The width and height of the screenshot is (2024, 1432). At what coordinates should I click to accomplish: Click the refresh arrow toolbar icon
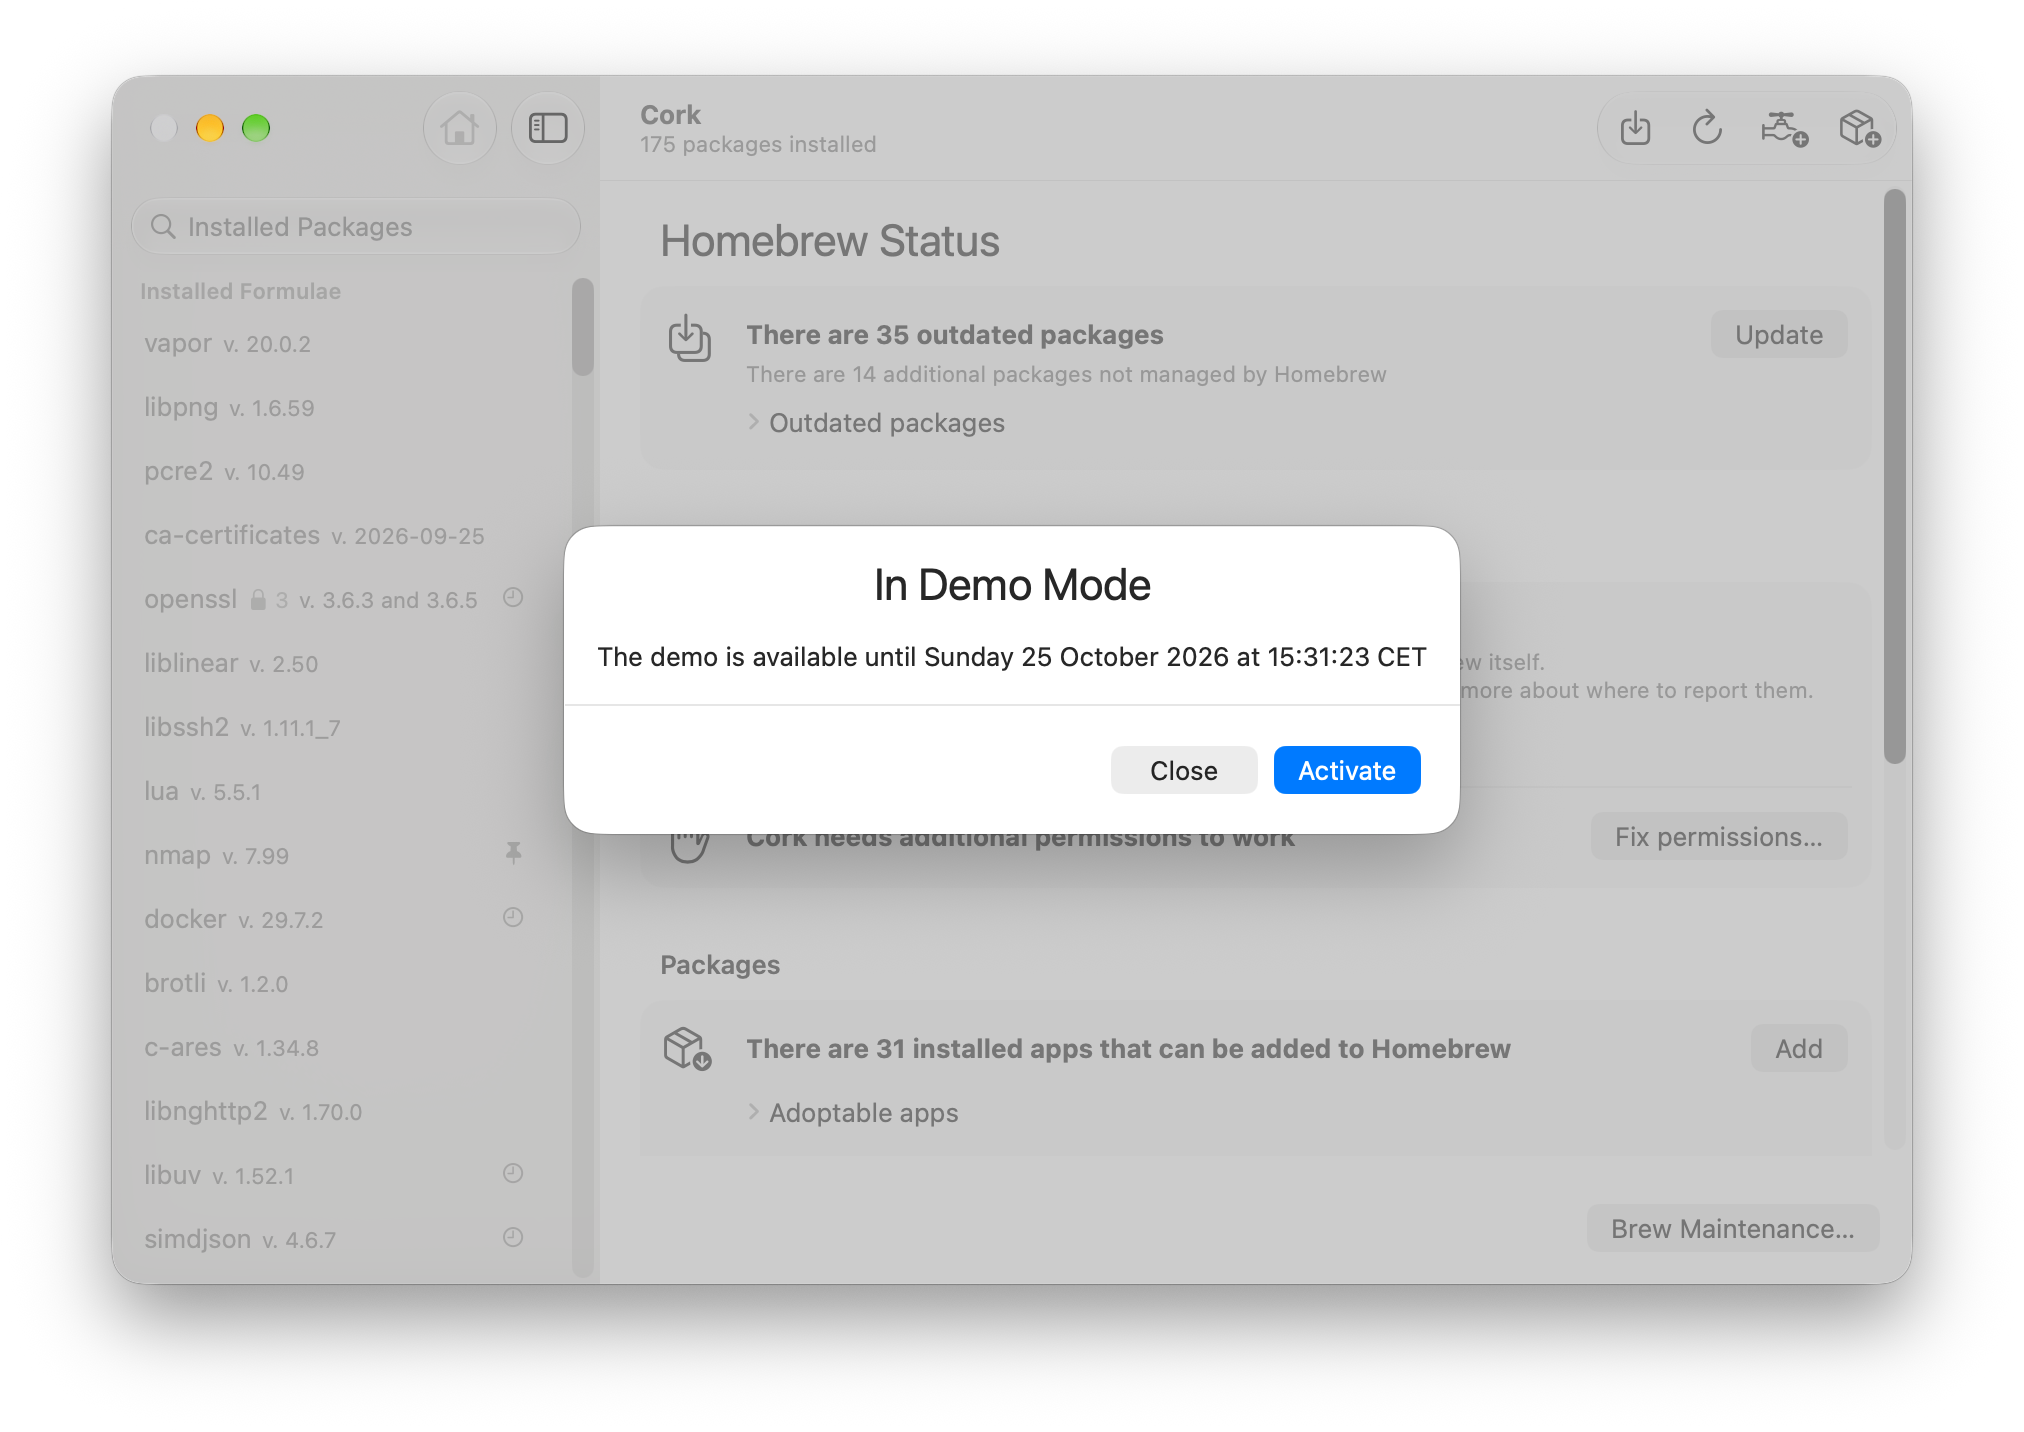pyautogui.click(x=1707, y=129)
